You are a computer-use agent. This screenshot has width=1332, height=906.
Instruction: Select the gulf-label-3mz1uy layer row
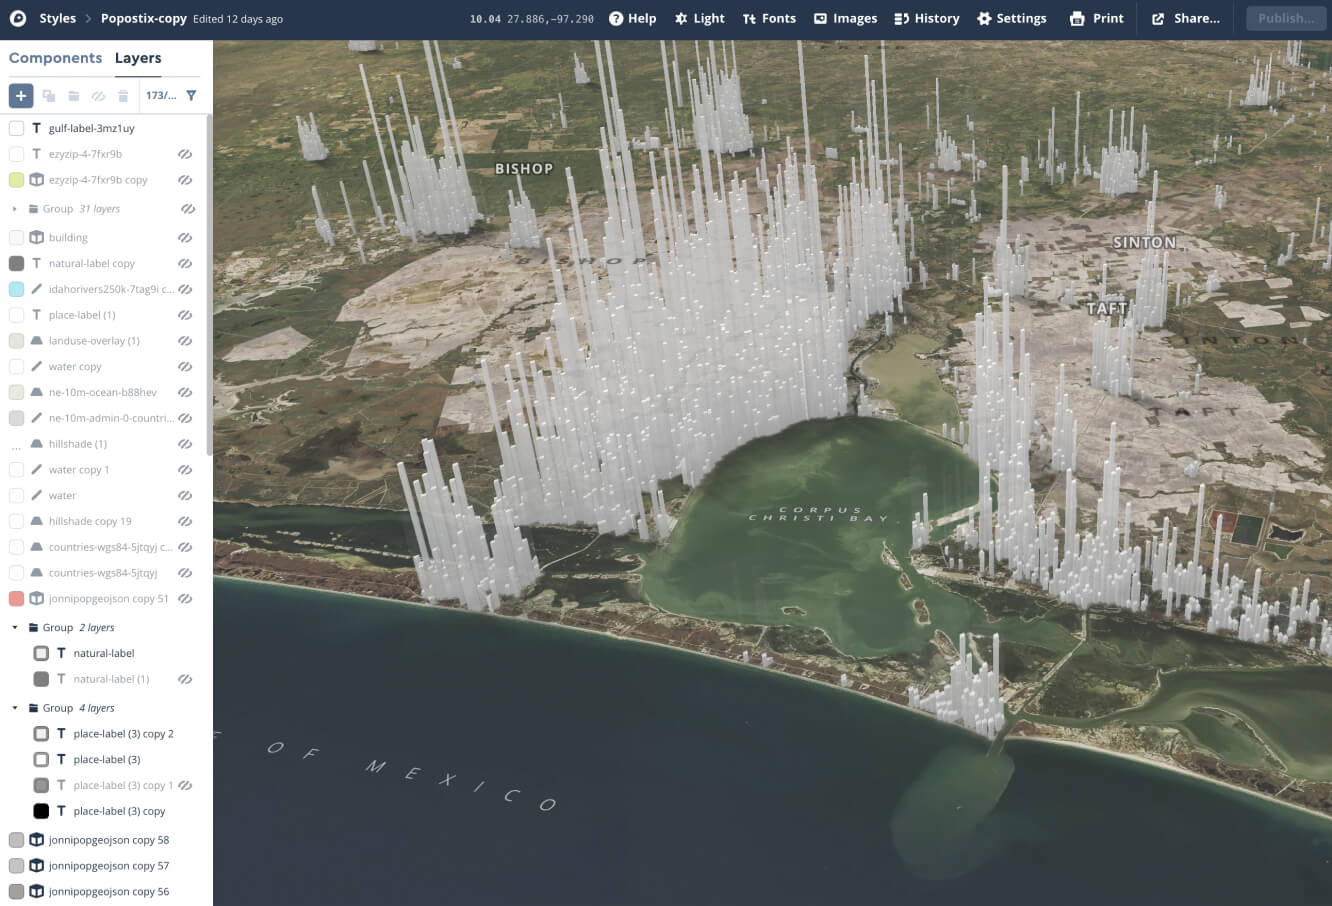pyautogui.click(x=91, y=128)
